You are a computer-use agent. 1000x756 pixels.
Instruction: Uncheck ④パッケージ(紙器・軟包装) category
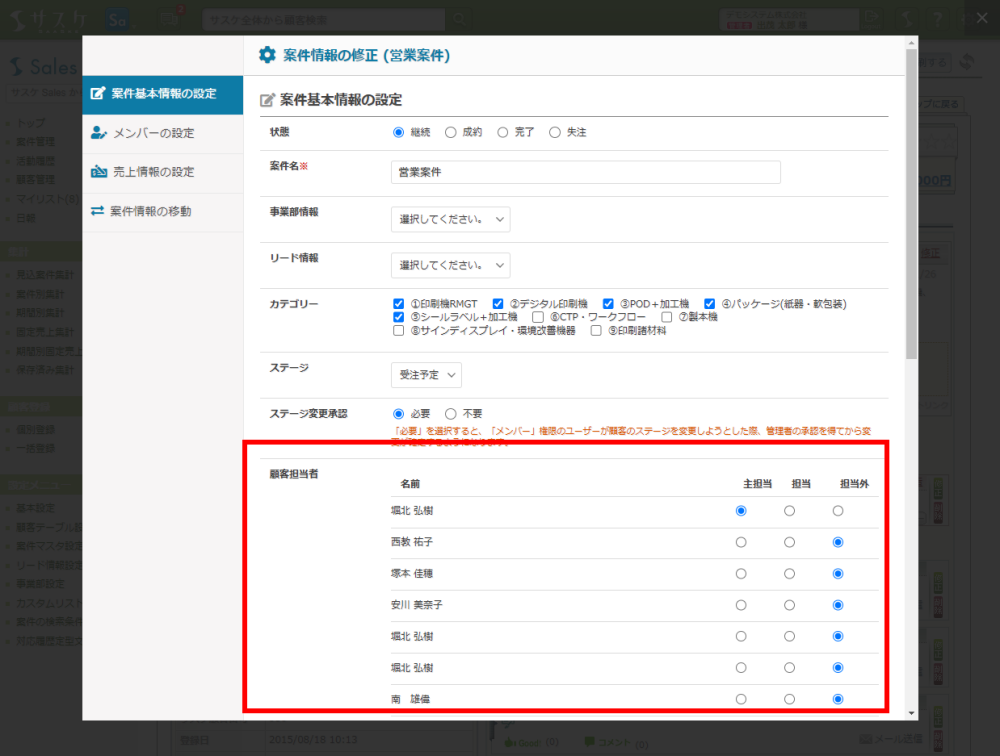[710, 304]
